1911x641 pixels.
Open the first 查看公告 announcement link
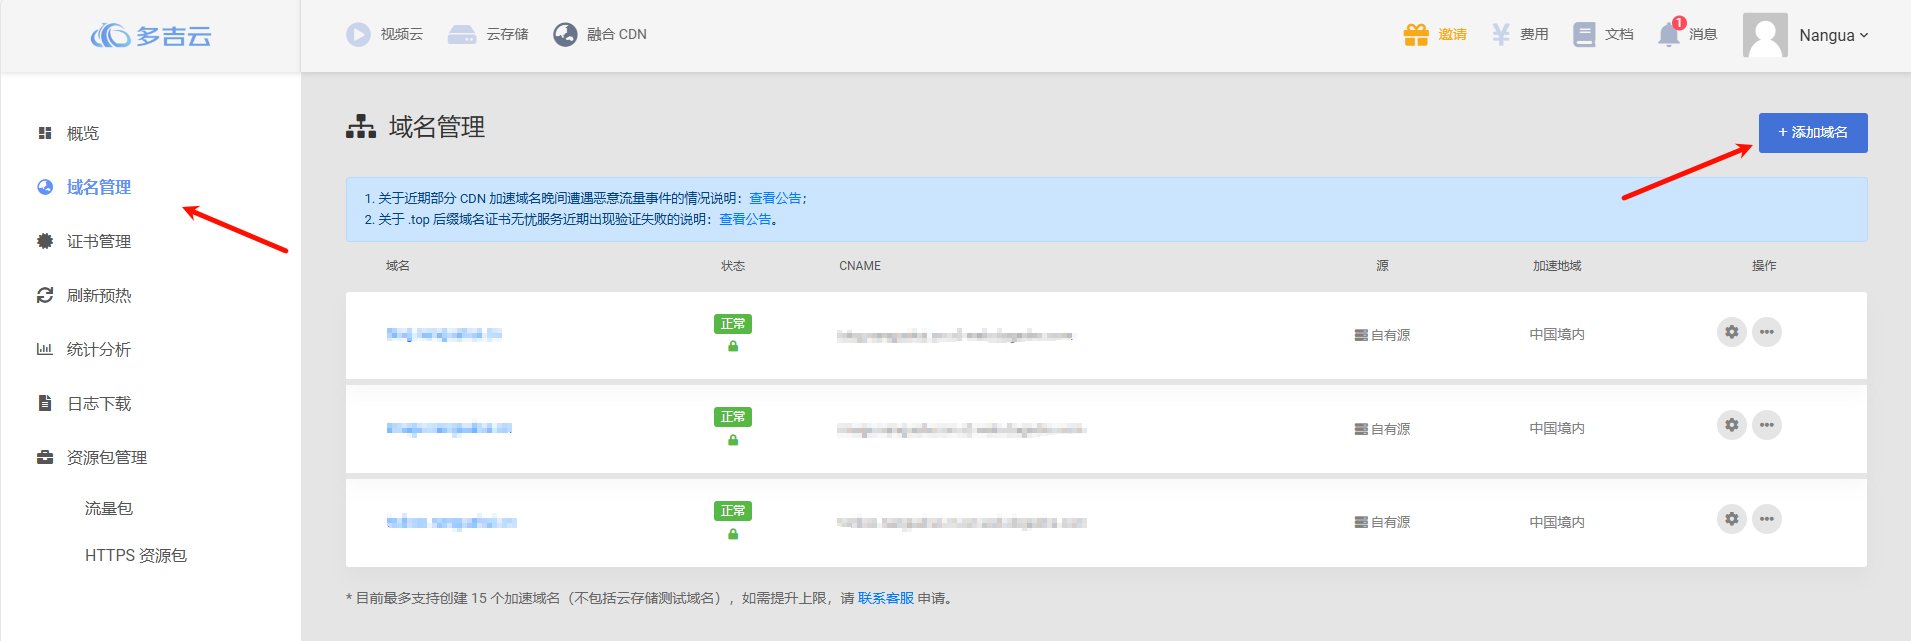[x=775, y=198]
